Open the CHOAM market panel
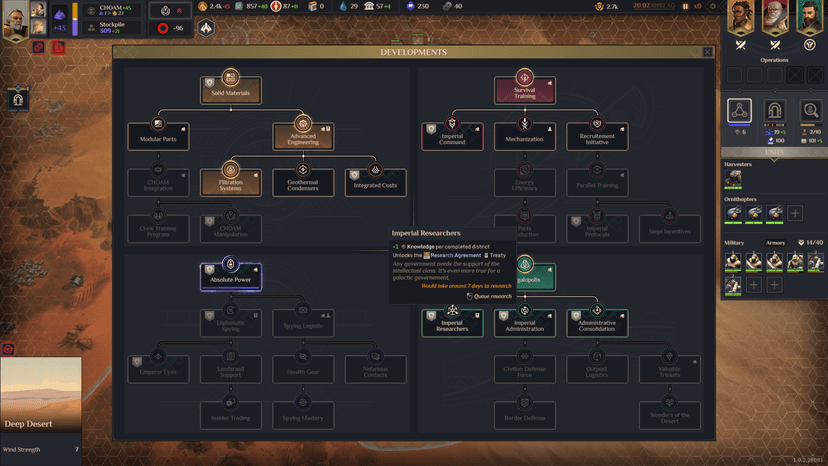The height and width of the screenshot is (466, 828). pyautogui.click(x=112, y=10)
